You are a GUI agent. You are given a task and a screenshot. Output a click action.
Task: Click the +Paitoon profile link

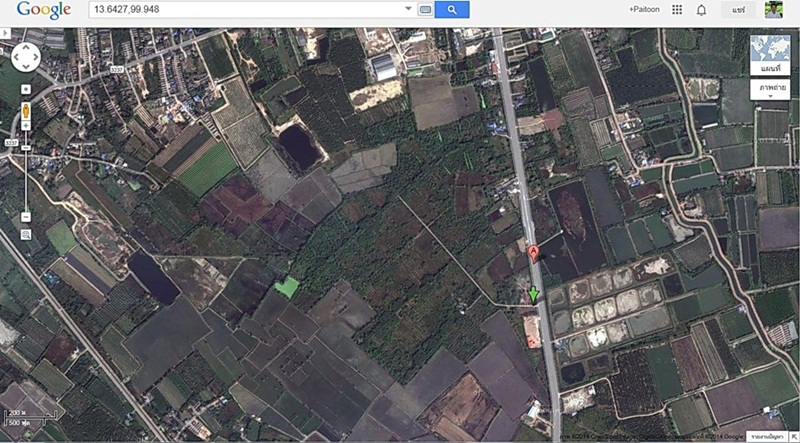coord(644,10)
